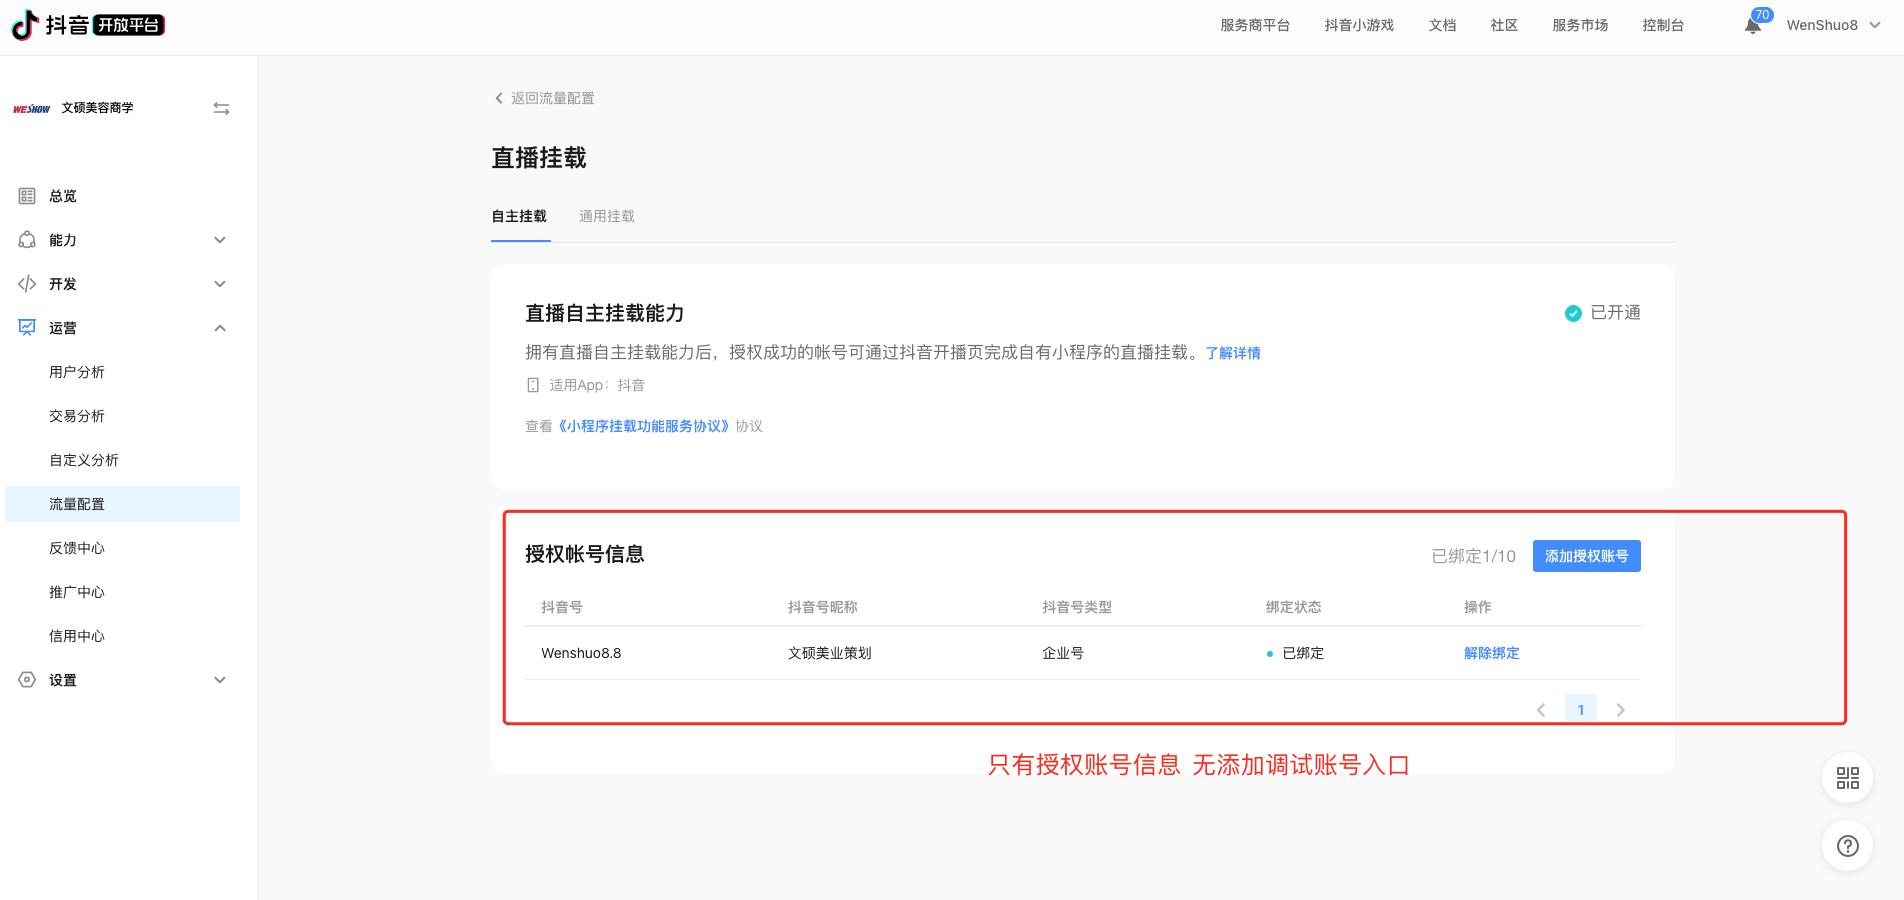1904x900 pixels.
Task: Open 反馈中心 in sidebar
Action: 77,548
